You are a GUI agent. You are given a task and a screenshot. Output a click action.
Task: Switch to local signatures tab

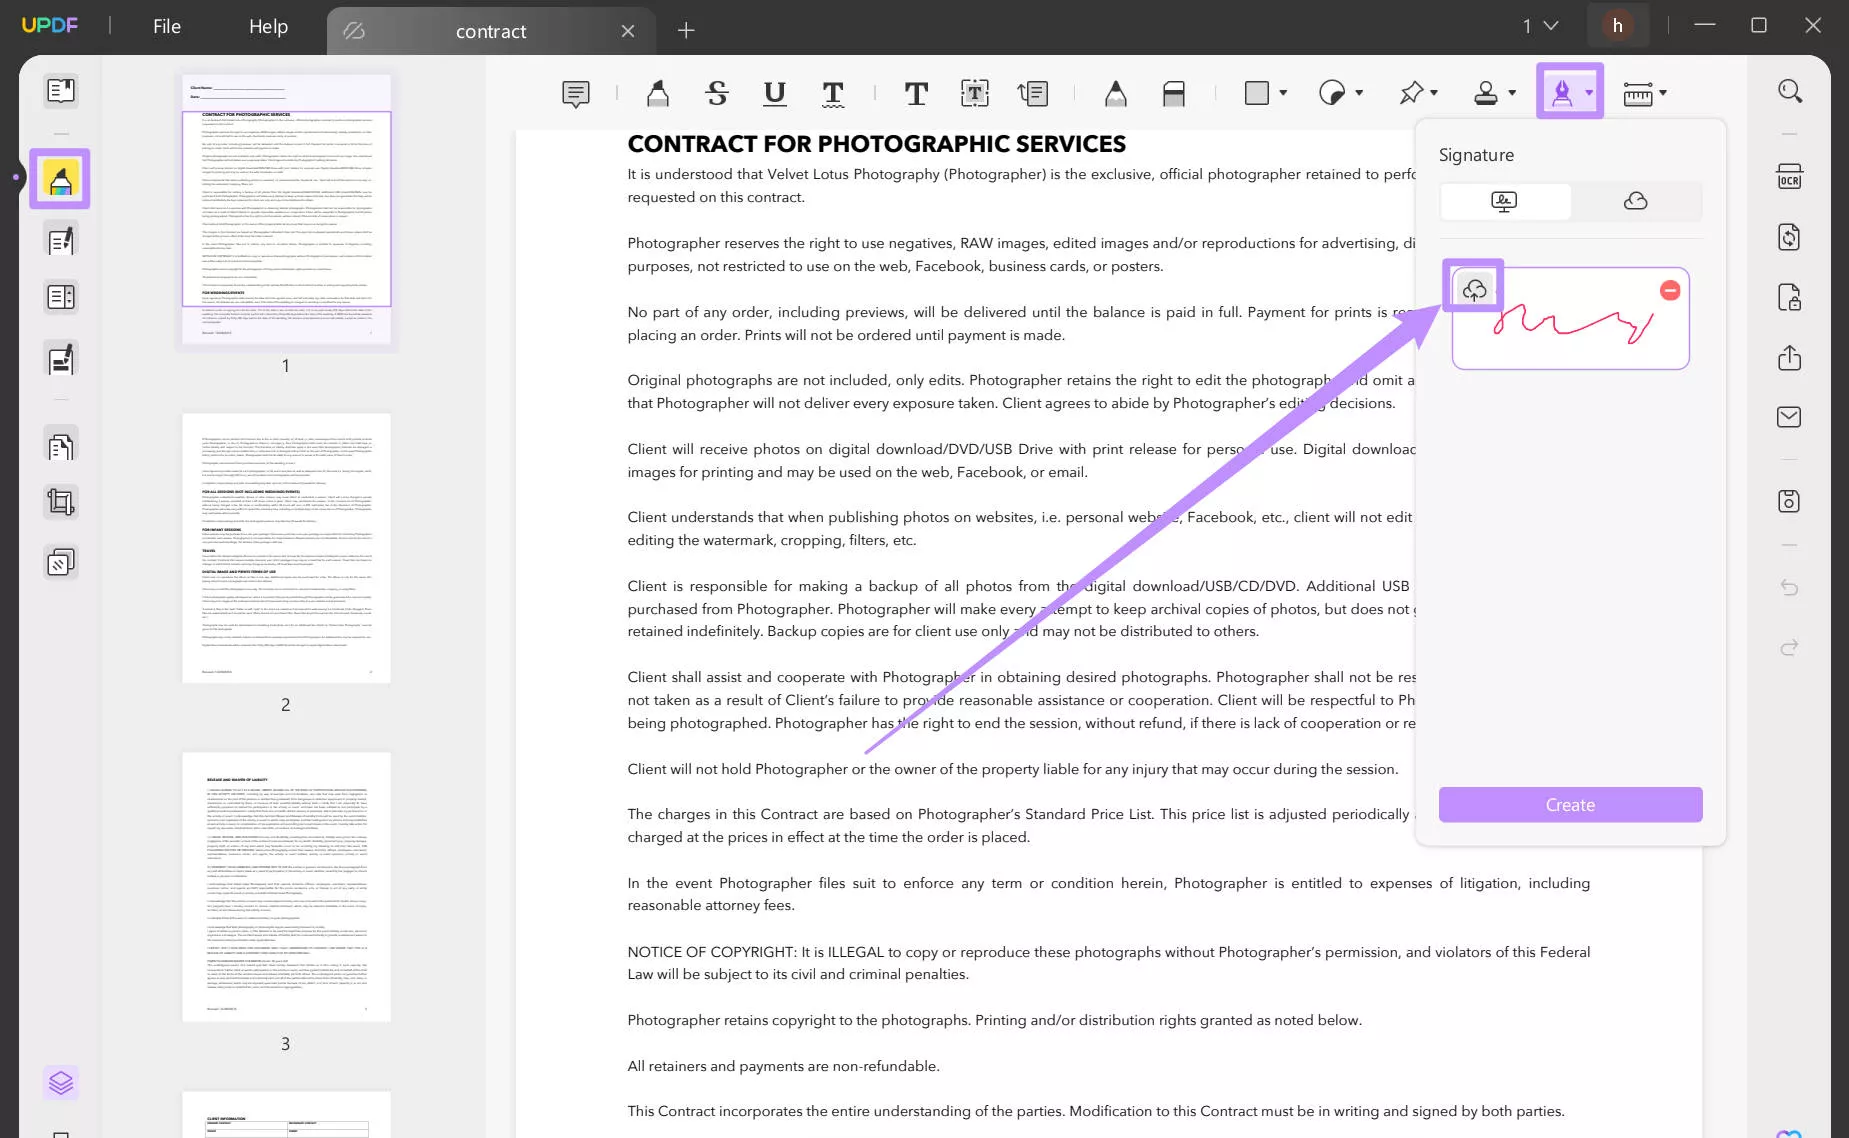tap(1505, 201)
